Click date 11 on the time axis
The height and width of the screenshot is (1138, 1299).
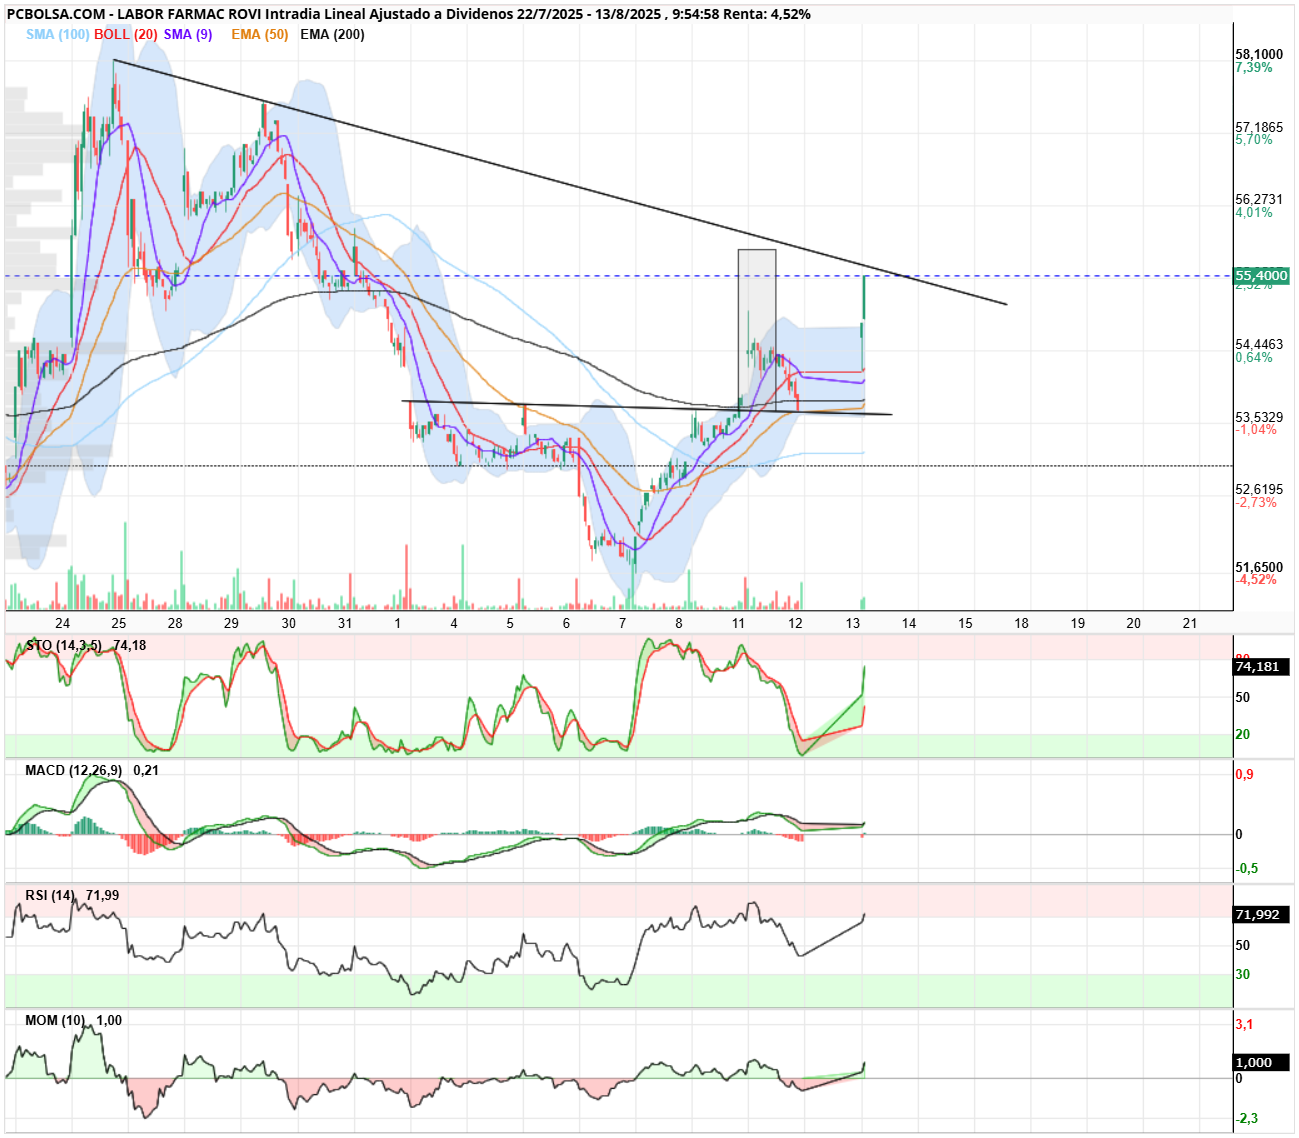pyautogui.click(x=739, y=623)
